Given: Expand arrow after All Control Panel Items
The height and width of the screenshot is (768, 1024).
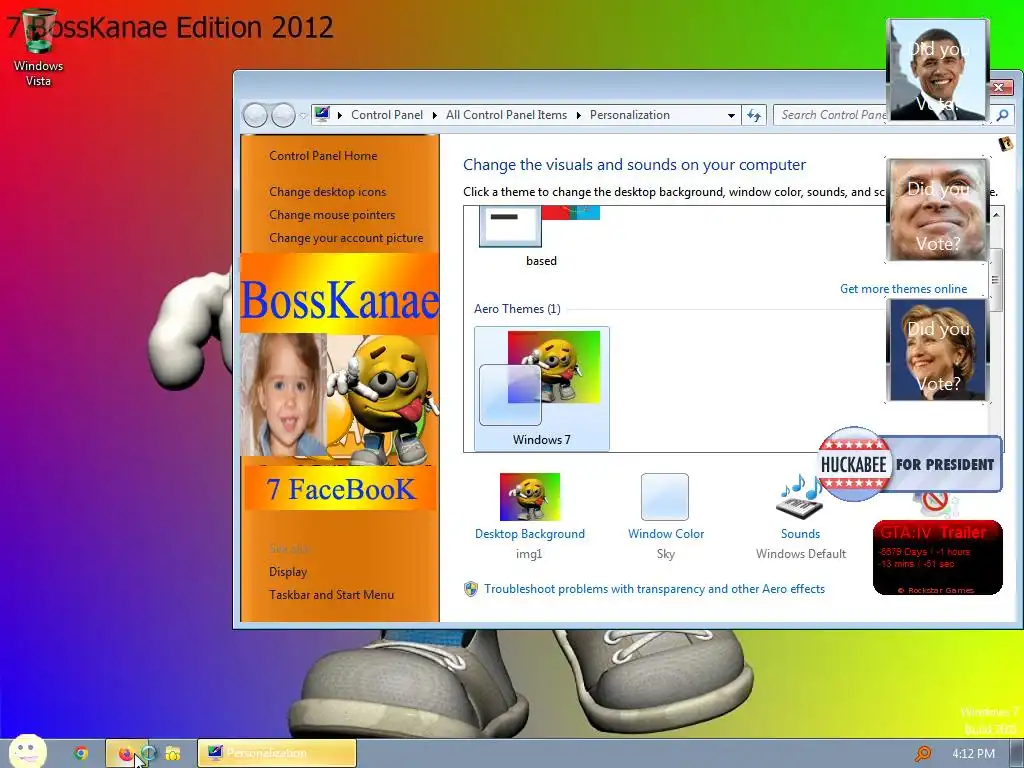Looking at the screenshot, I should point(579,116).
